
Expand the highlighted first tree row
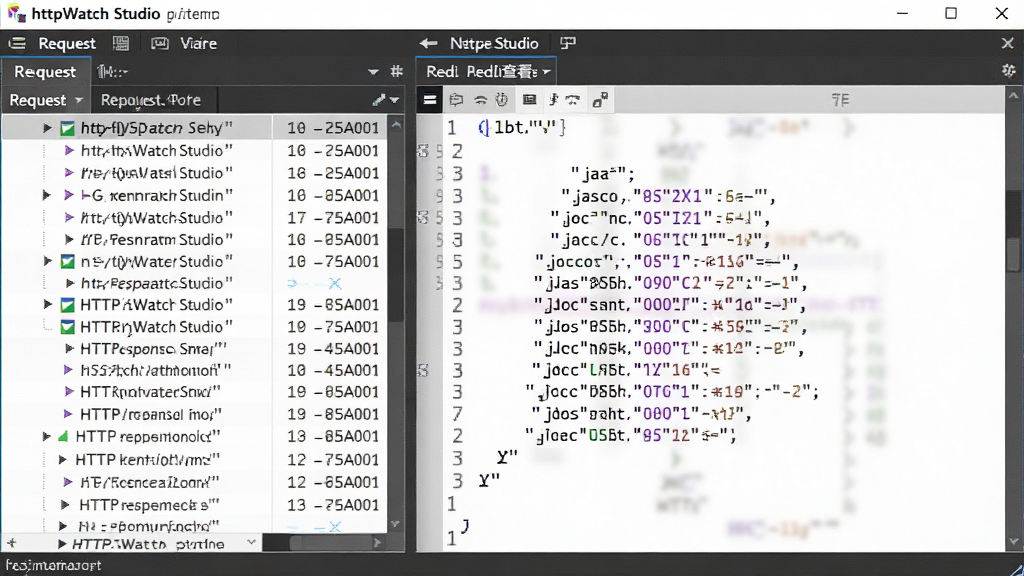(x=47, y=128)
